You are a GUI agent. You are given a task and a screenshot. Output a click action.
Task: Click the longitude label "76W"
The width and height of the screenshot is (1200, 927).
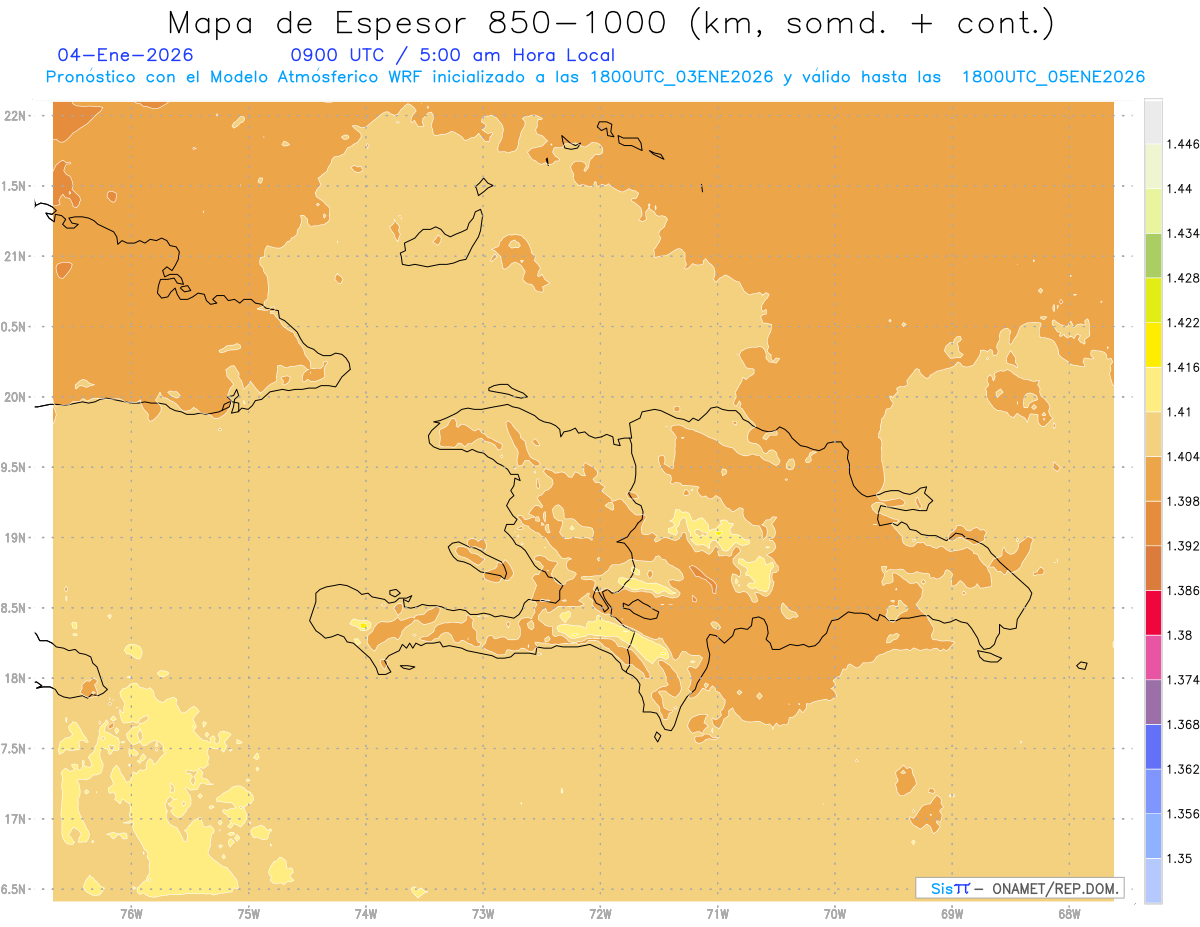(131, 914)
